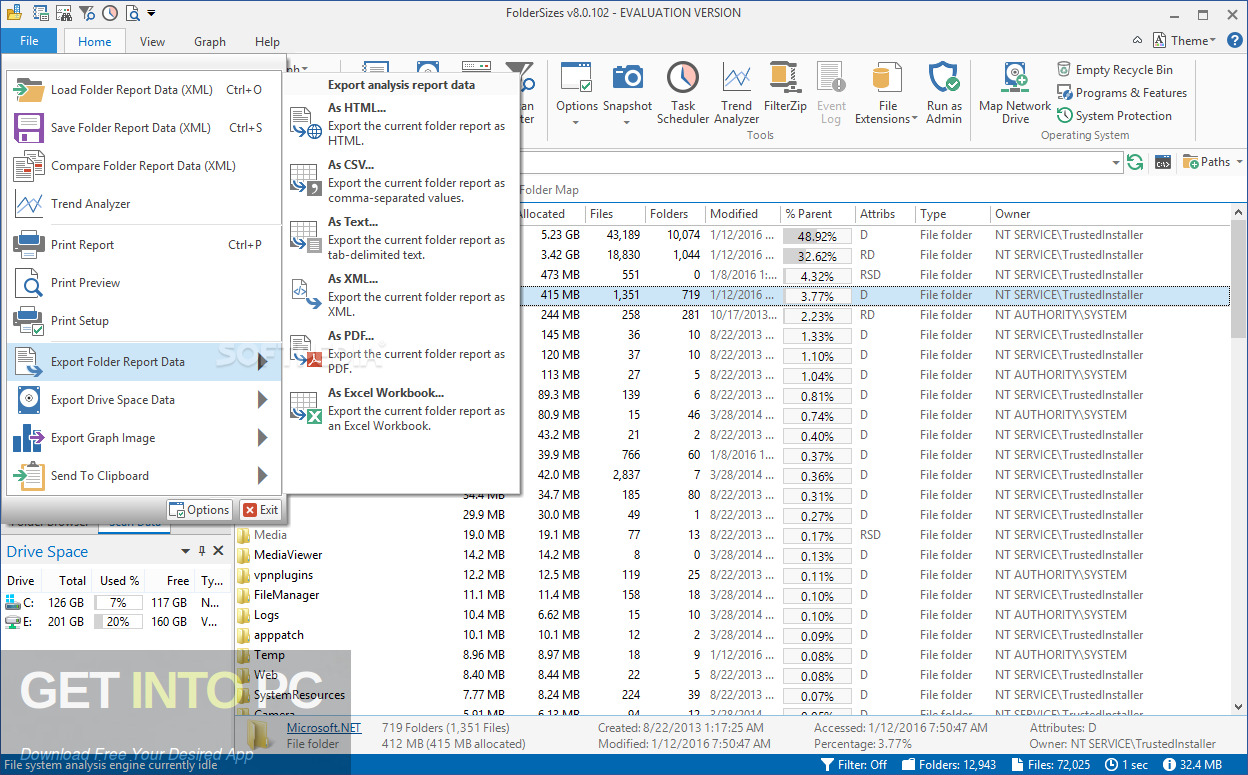
Task: Click the green refresh scan icon
Action: (x=1135, y=162)
